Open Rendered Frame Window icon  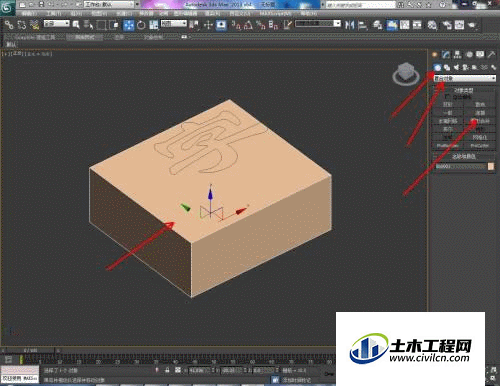click(x=459, y=25)
